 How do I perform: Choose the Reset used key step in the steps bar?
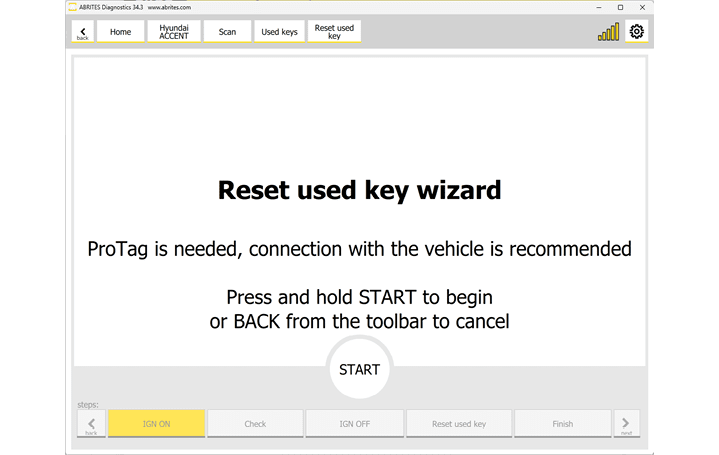(x=459, y=424)
